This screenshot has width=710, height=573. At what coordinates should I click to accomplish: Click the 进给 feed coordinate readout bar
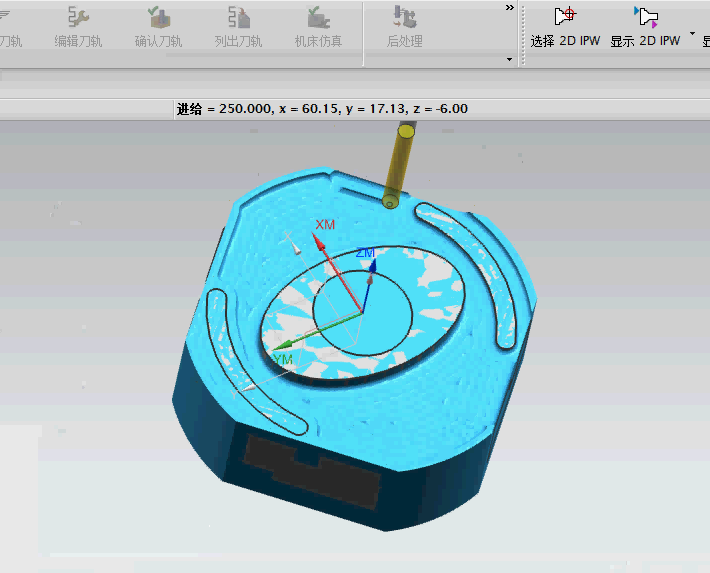[x=322, y=109]
